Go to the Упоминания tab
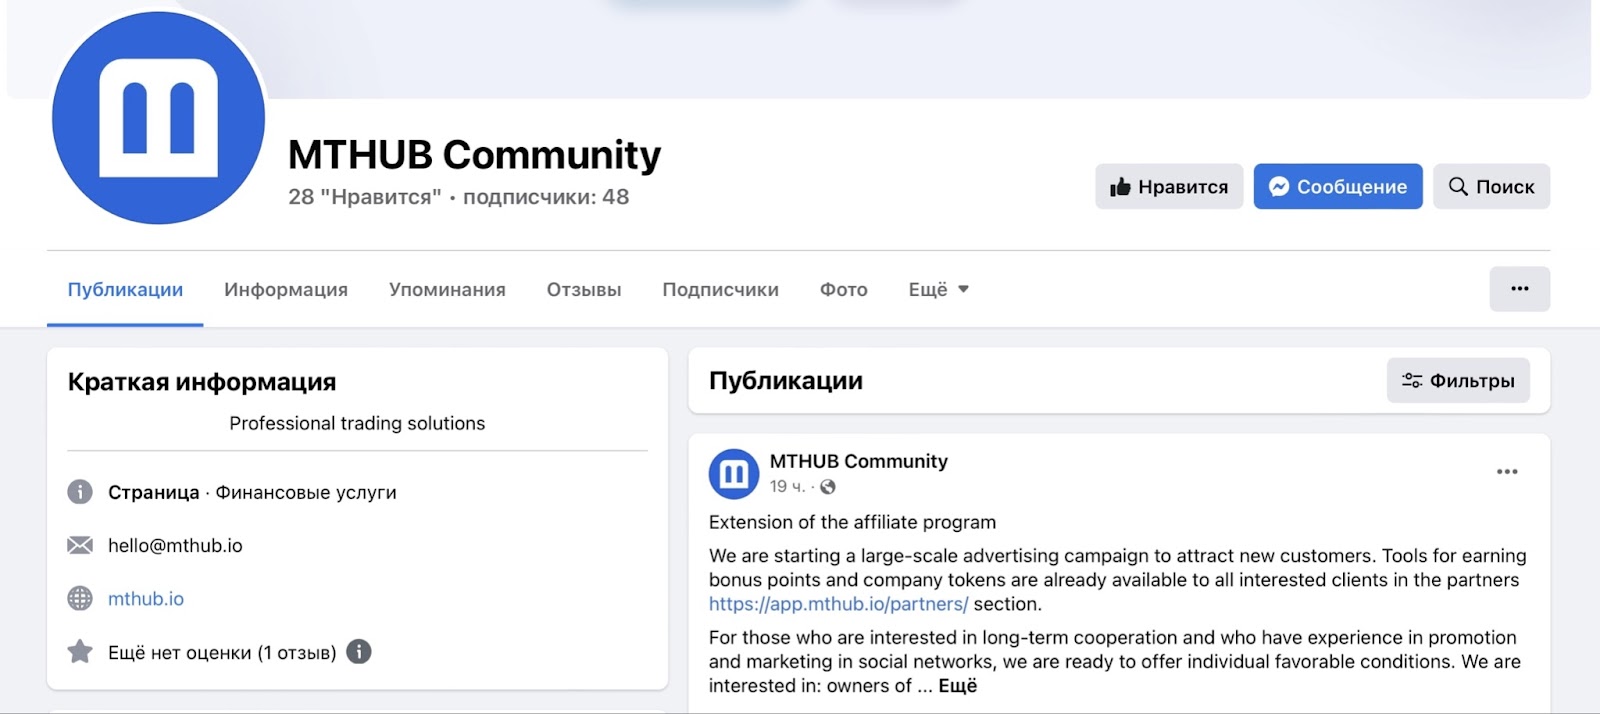 447,290
